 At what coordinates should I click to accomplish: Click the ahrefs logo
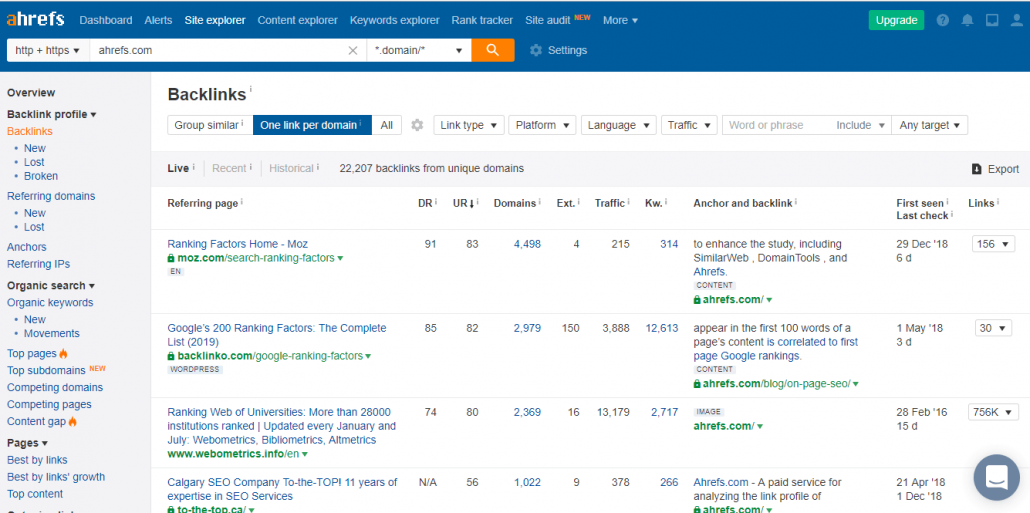tap(35, 20)
